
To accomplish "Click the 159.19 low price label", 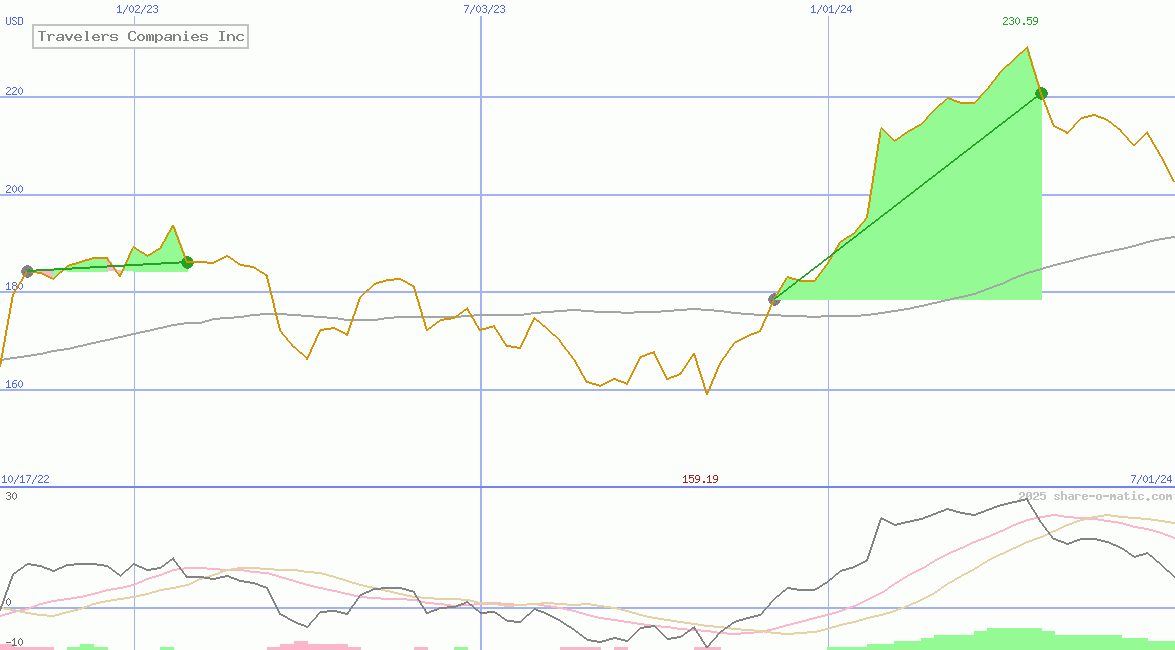I will click(x=700, y=479).
